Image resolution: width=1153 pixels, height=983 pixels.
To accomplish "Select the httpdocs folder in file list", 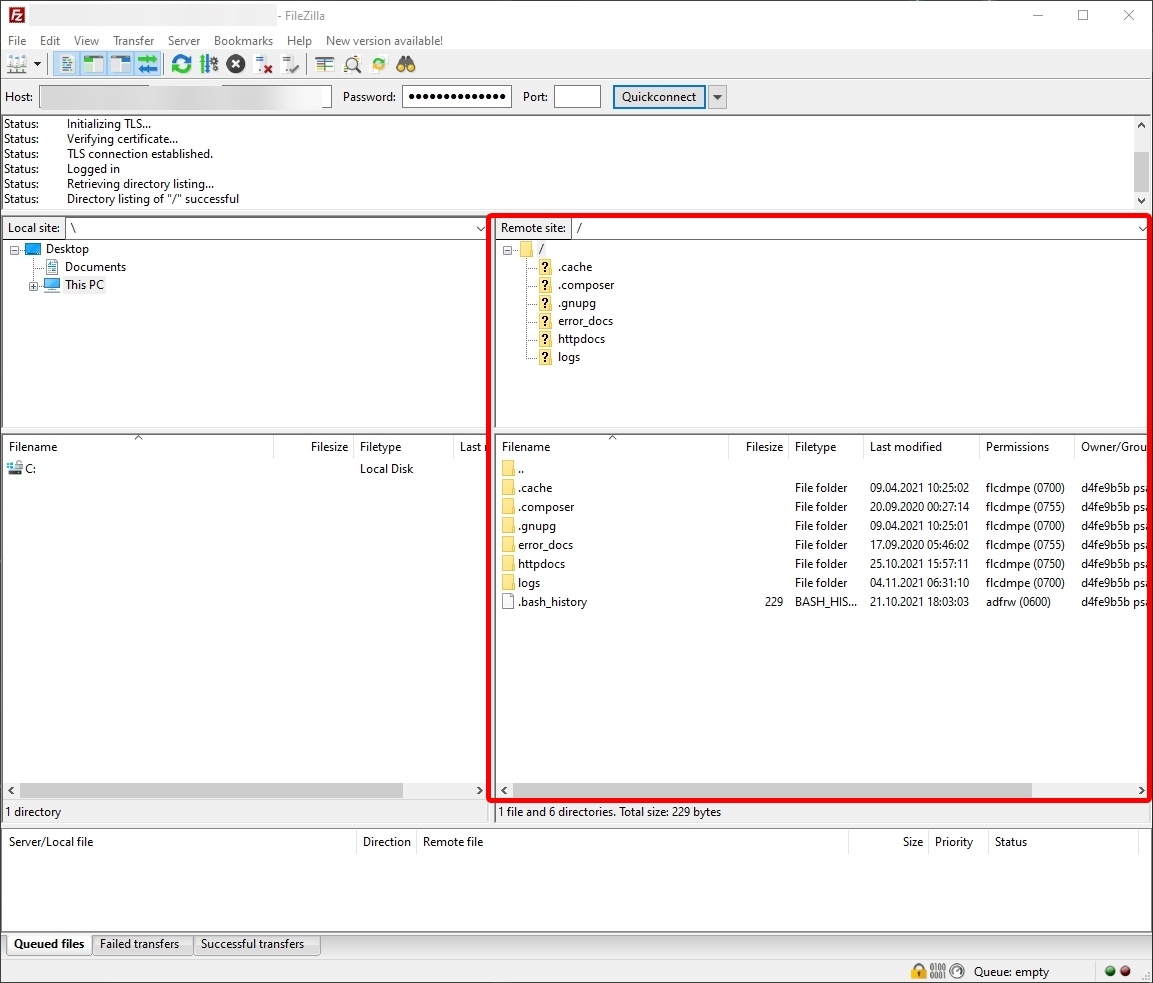I will pyautogui.click(x=541, y=564).
